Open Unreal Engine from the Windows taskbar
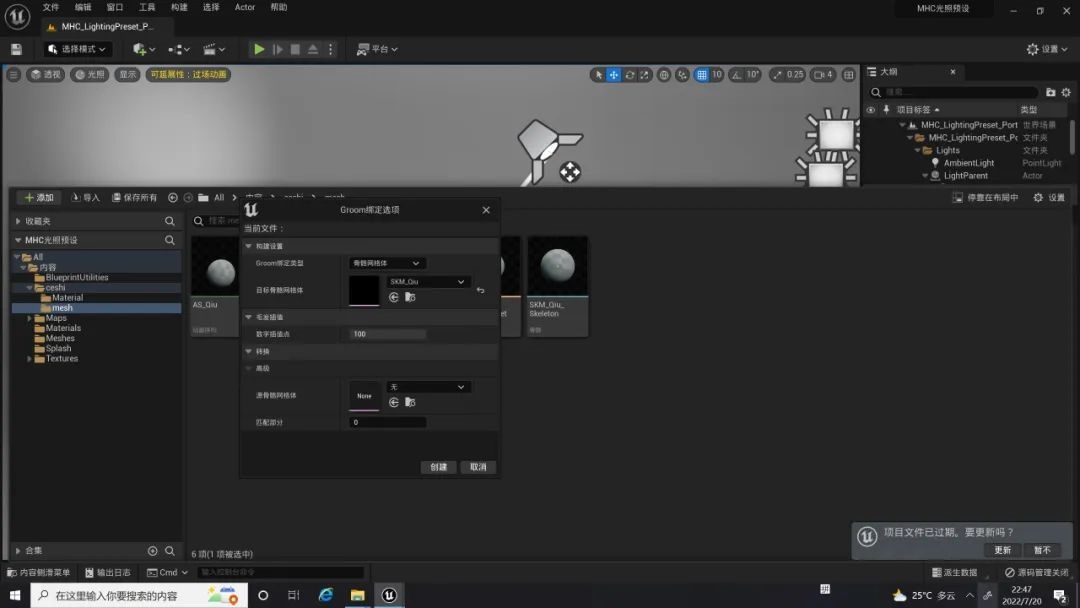The height and width of the screenshot is (608, 1080). [x=389, y=595]
